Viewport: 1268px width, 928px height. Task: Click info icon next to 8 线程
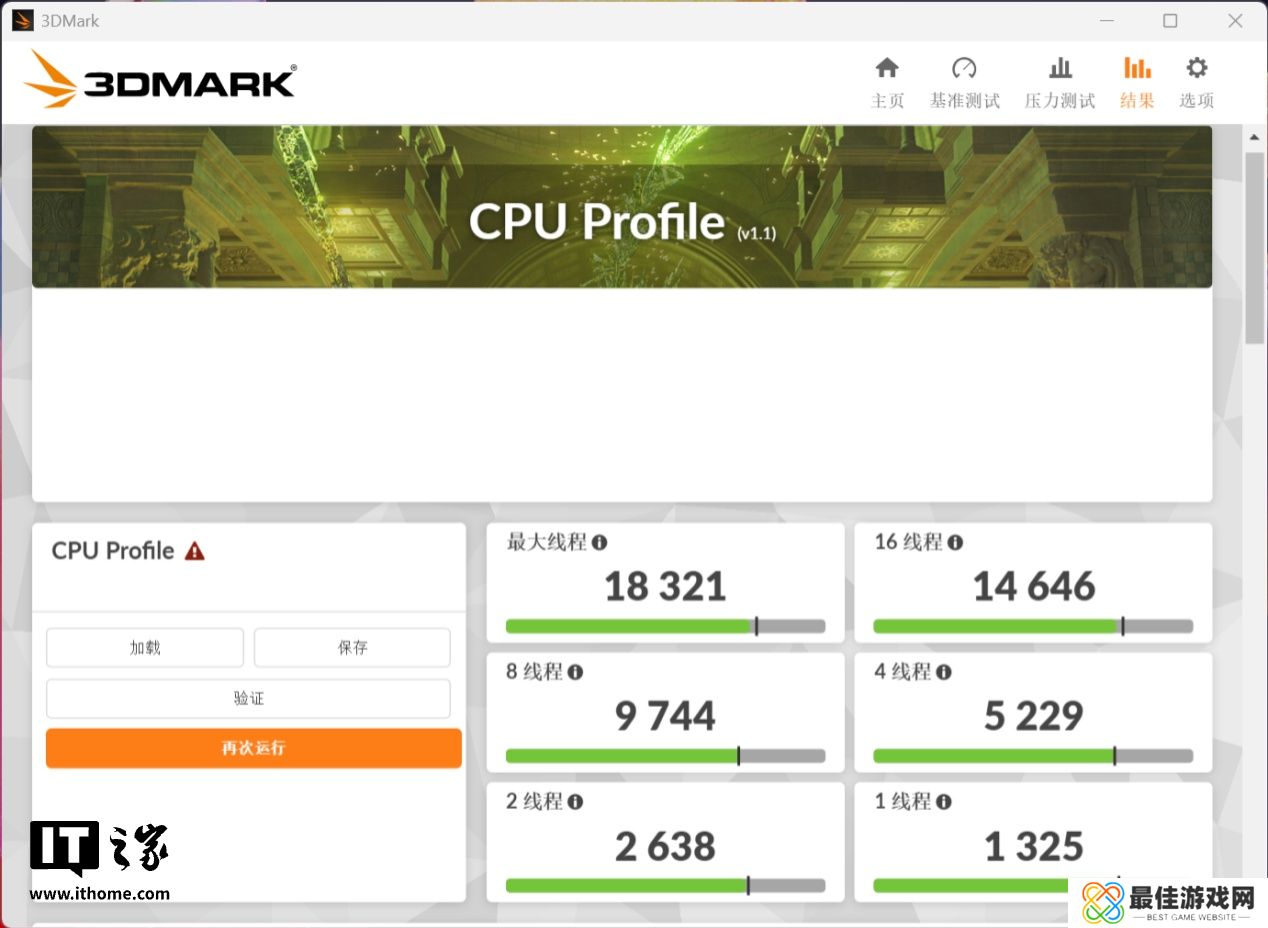575,672
